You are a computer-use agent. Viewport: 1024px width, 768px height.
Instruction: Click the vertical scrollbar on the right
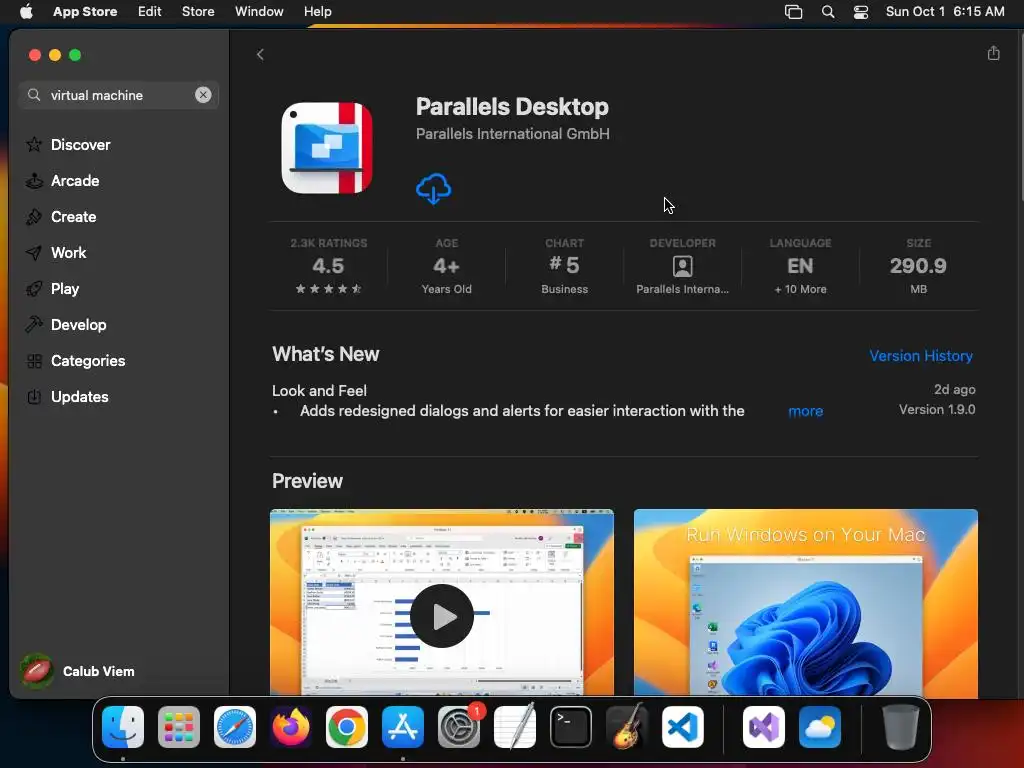[1021, 118]
